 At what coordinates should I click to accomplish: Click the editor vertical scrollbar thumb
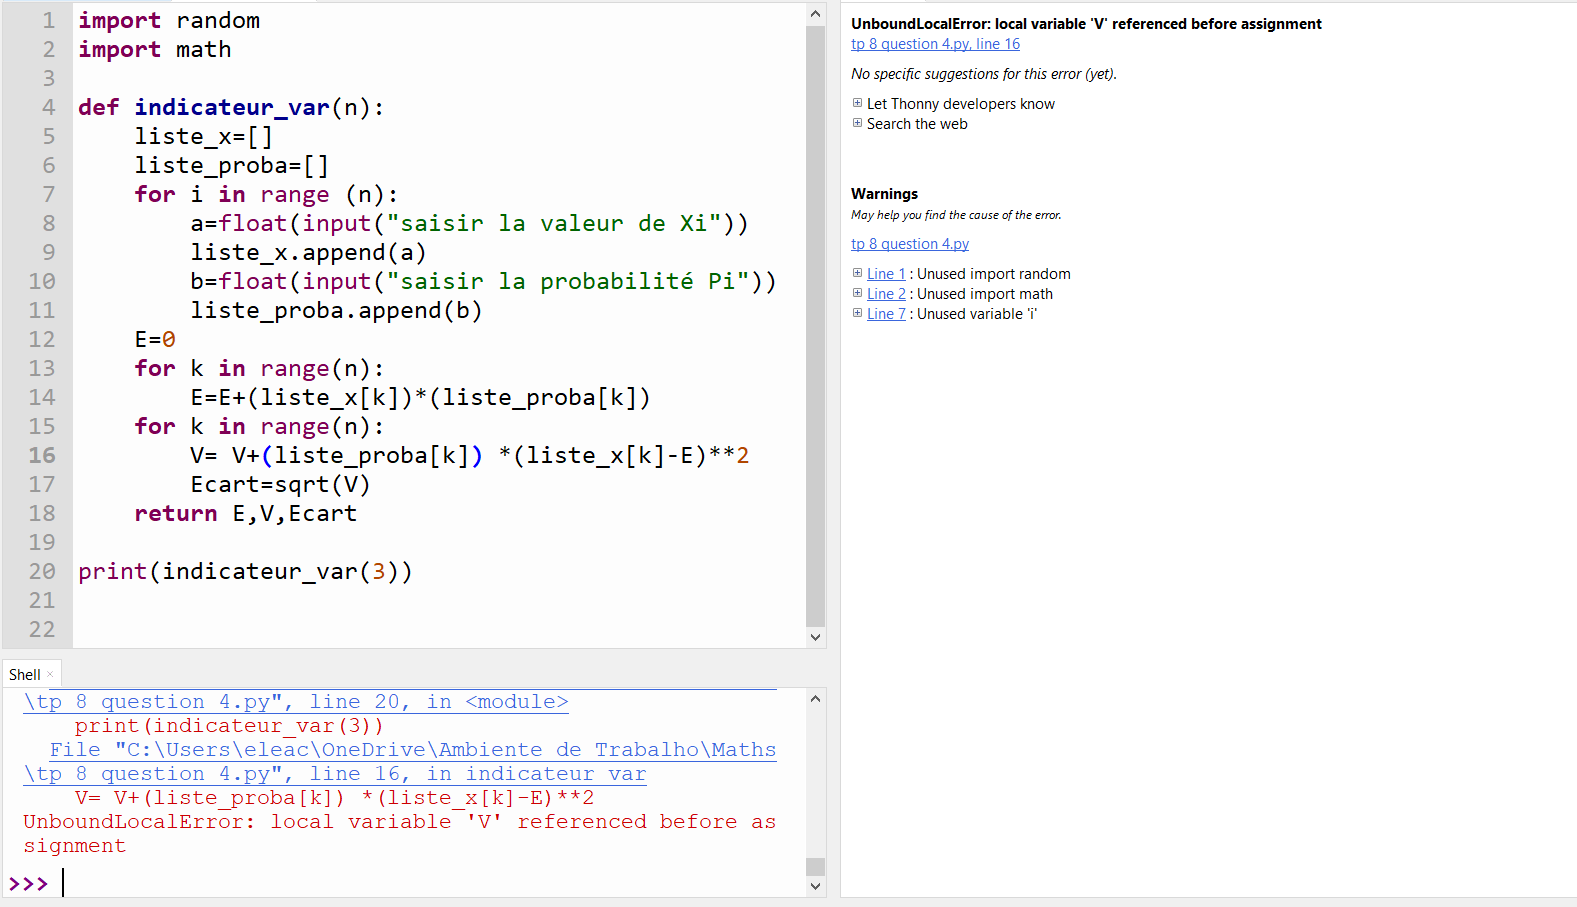815,320
